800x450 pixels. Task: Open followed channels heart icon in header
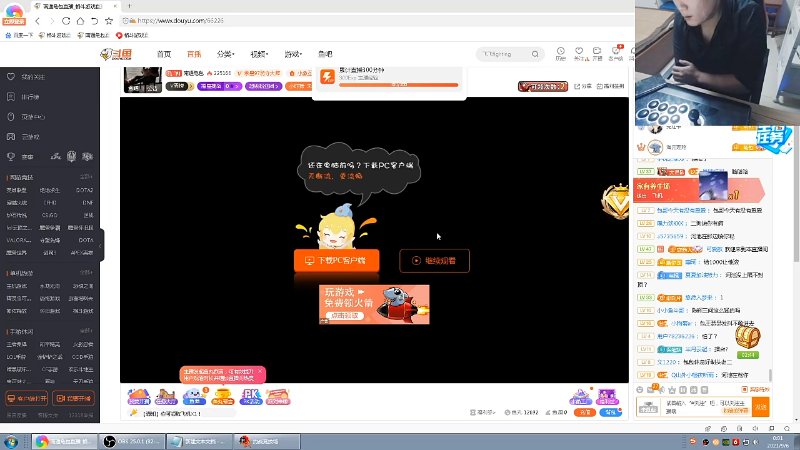tap(579, 53)
